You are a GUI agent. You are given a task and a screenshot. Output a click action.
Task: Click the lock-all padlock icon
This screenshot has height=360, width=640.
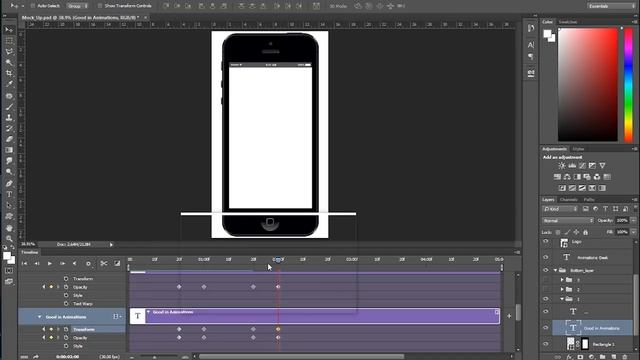coord(586,232)
